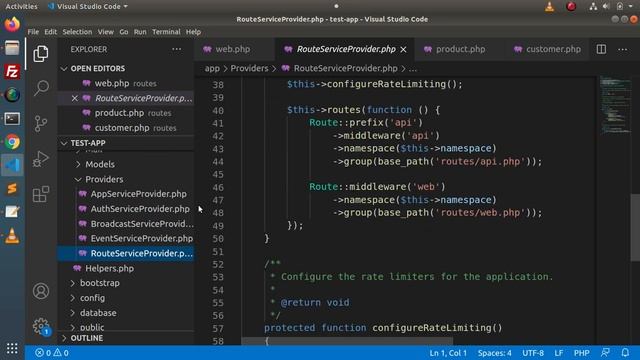The width and height of the screenshot is (640, 360).
Task: Click the Split Editor Right icon
Action: [601, 49]
